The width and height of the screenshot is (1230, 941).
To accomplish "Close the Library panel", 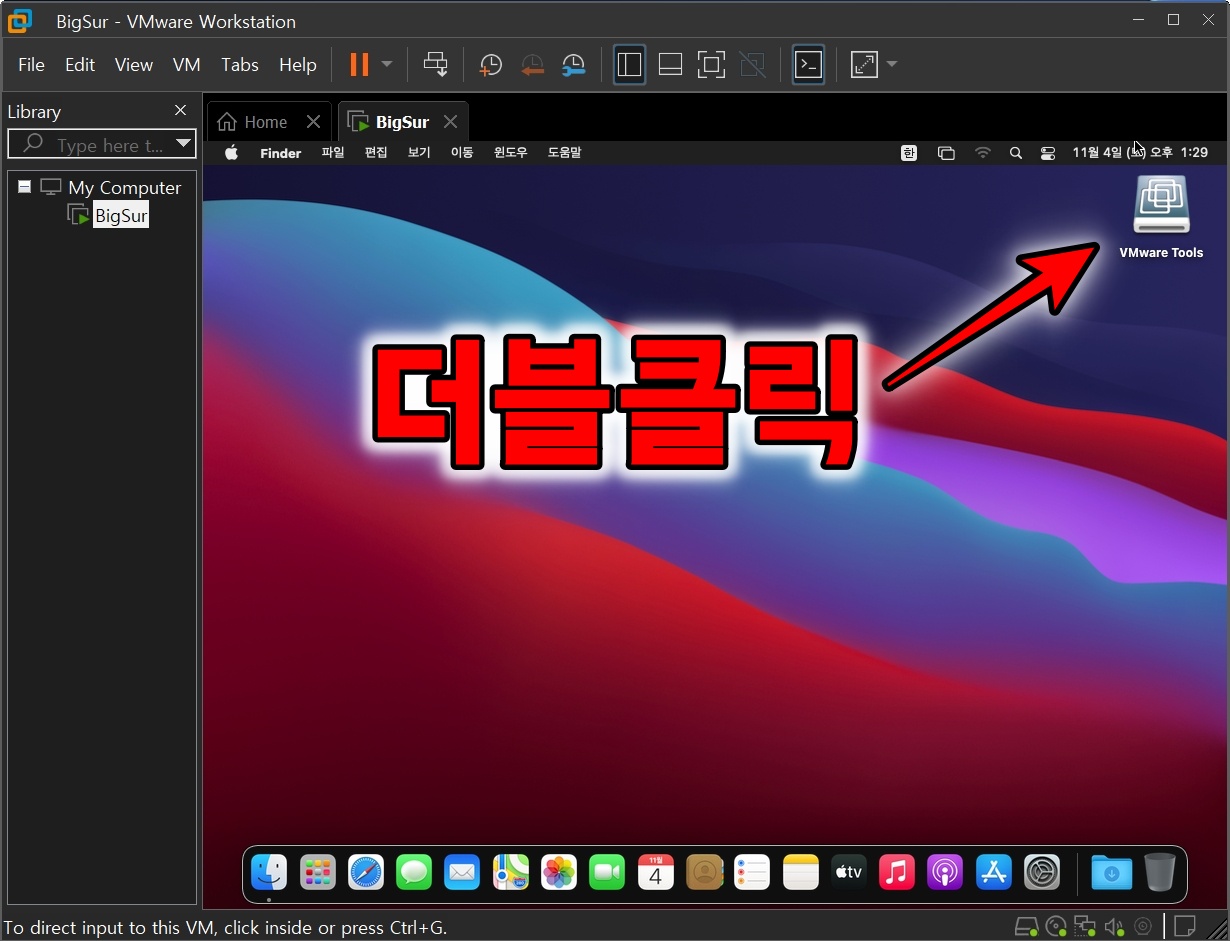I will tap(180, 111).
